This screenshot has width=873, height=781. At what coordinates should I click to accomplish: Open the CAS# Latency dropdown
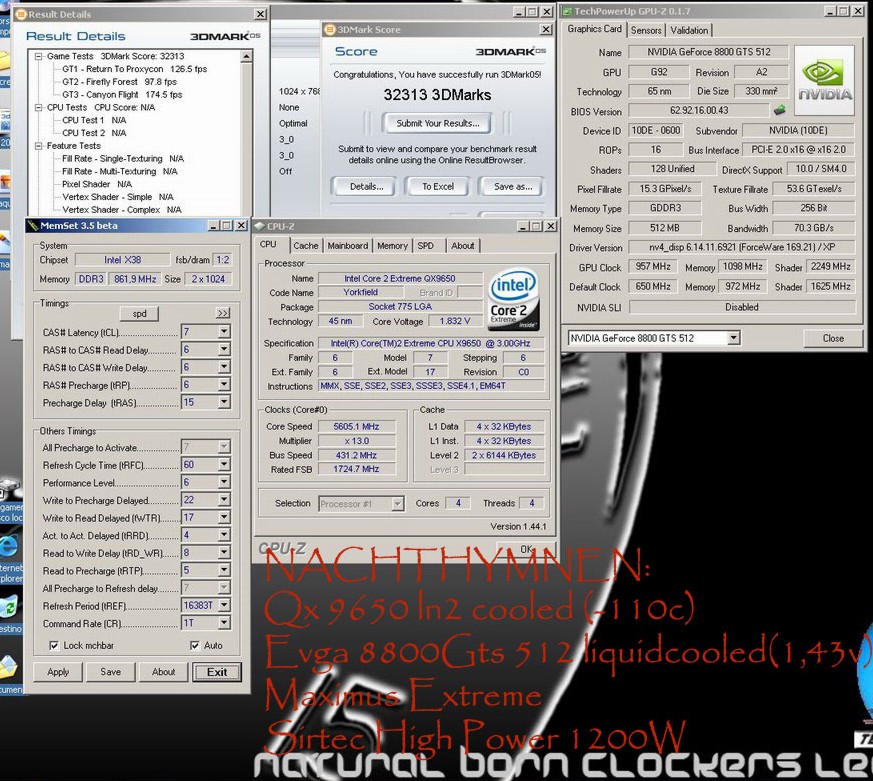224,332
